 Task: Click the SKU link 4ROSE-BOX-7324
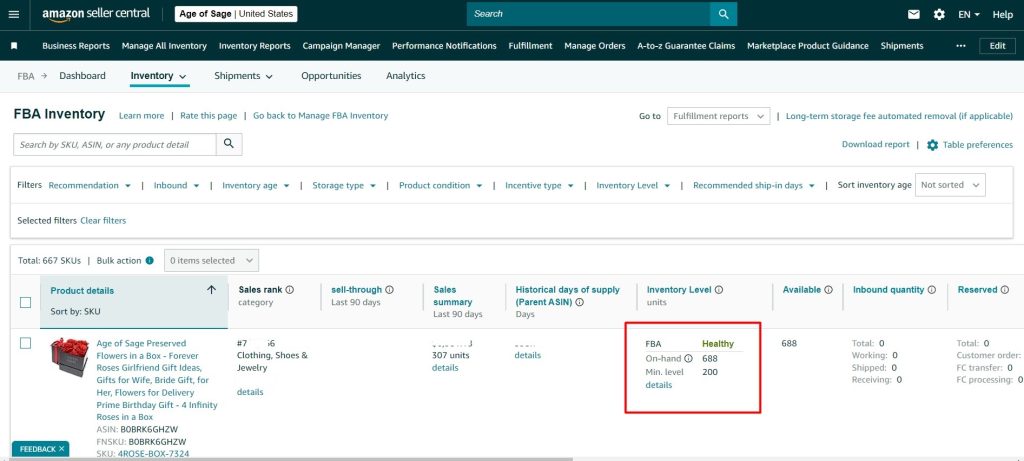point(153,453)
